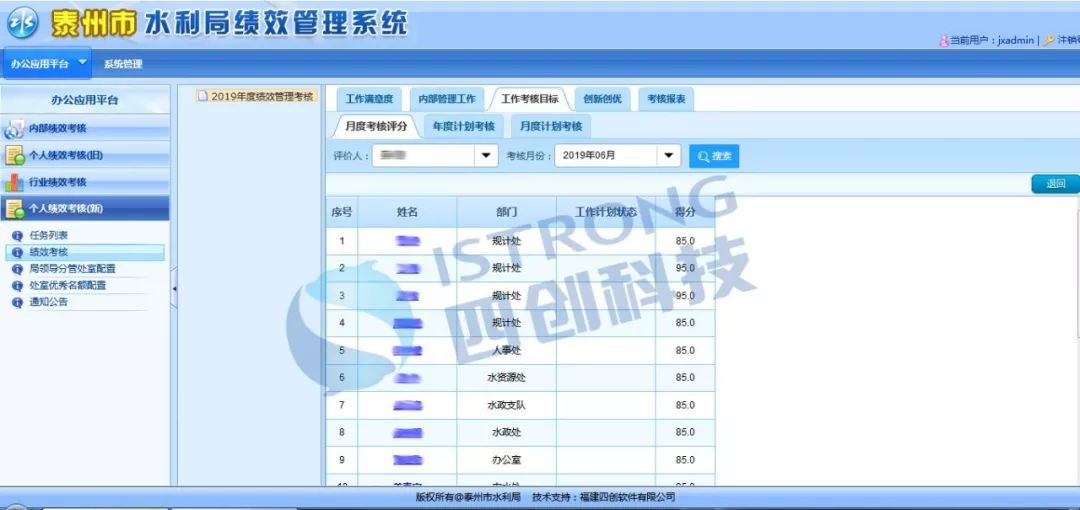Expand the 评价人 dropdown arrow
The image size is (1080, 510).
486,156
